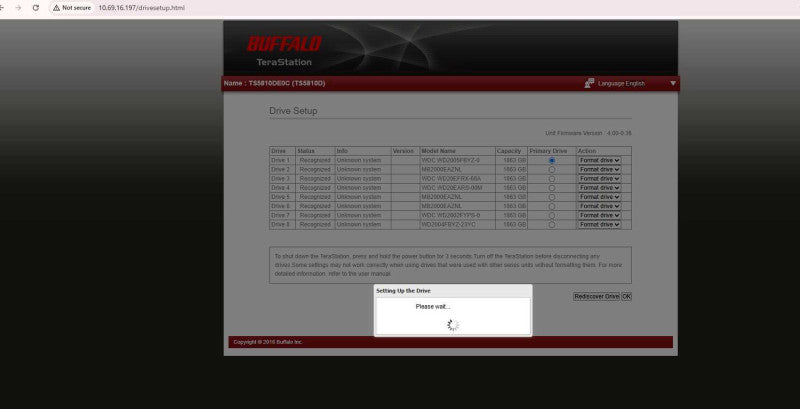Open the Action dropdown for Drive 8
This screenshot has height=409, width=800.
coord(599,224)
